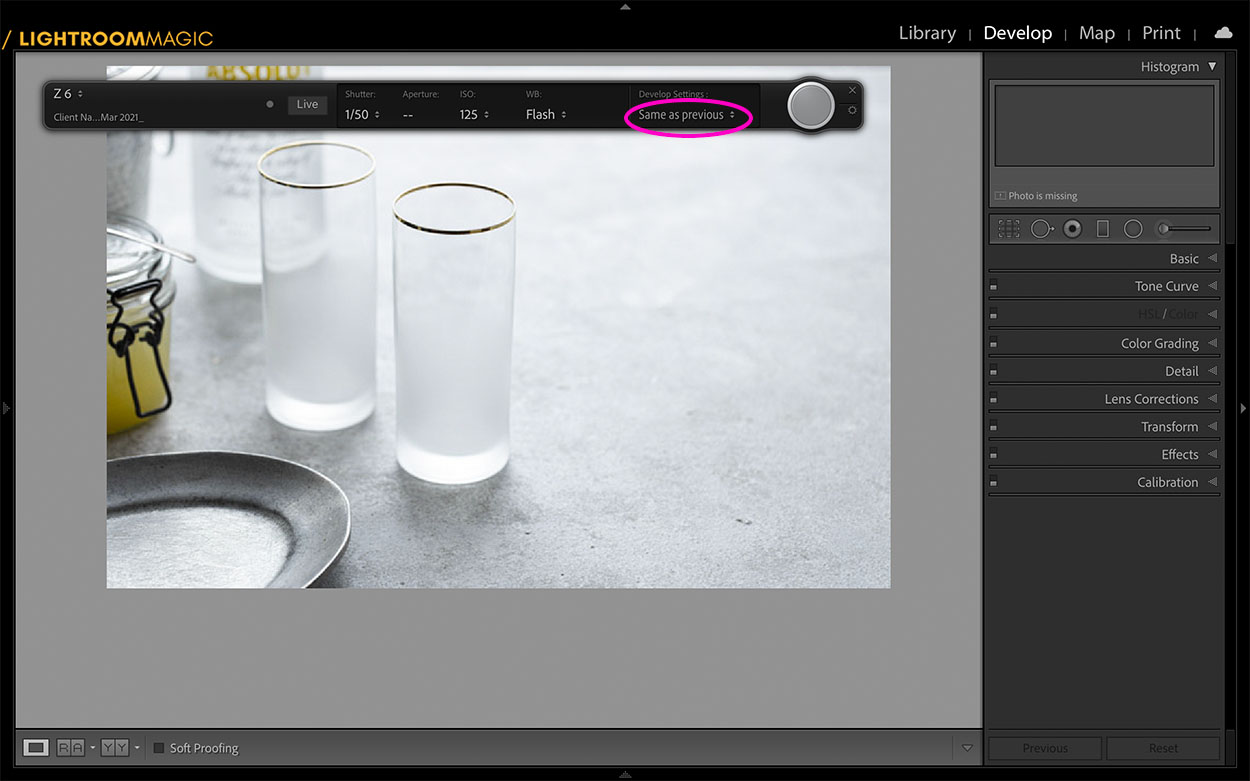This screenshot has height=781, width=1250.
Task: Select Before/After Y|Y view button
Action: tap(114, 747)
